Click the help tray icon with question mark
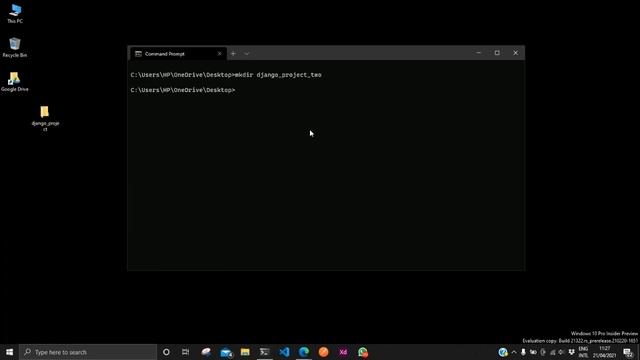Viewport: 640px width, 360px height. click(x=503, y=352)
